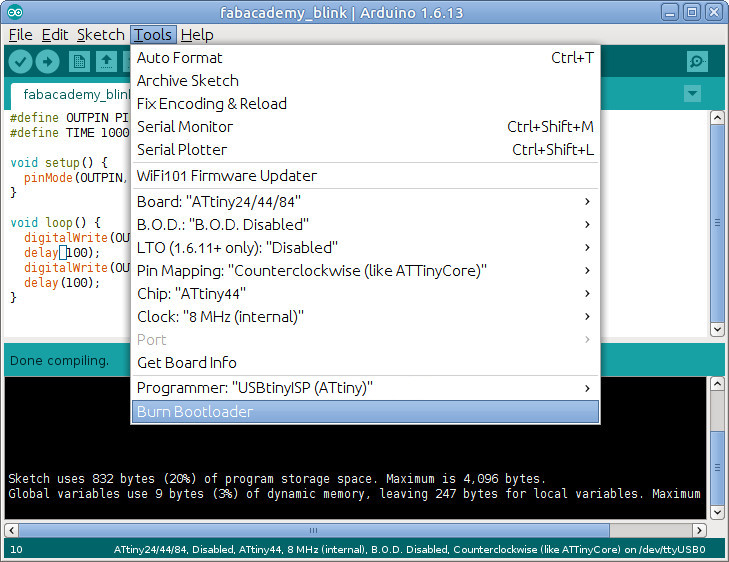
Task: Click console scrollbar down arrow
Action: (x=717, y=512)
